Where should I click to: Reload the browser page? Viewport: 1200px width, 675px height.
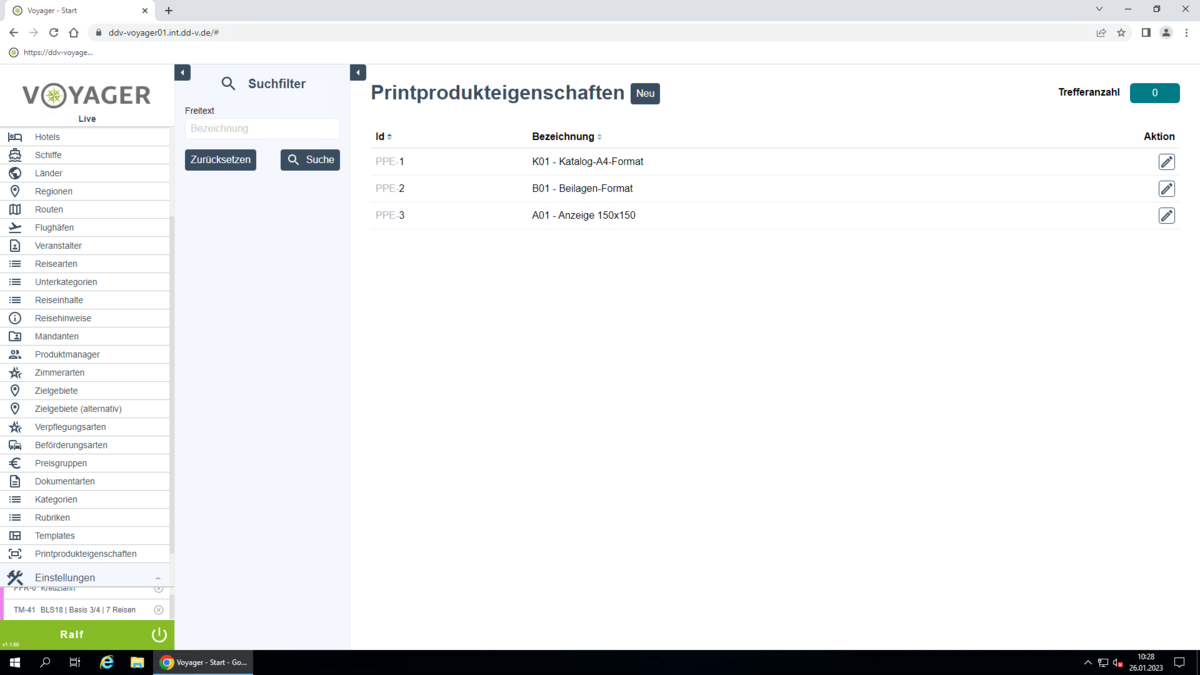click(x=53, y=33)
